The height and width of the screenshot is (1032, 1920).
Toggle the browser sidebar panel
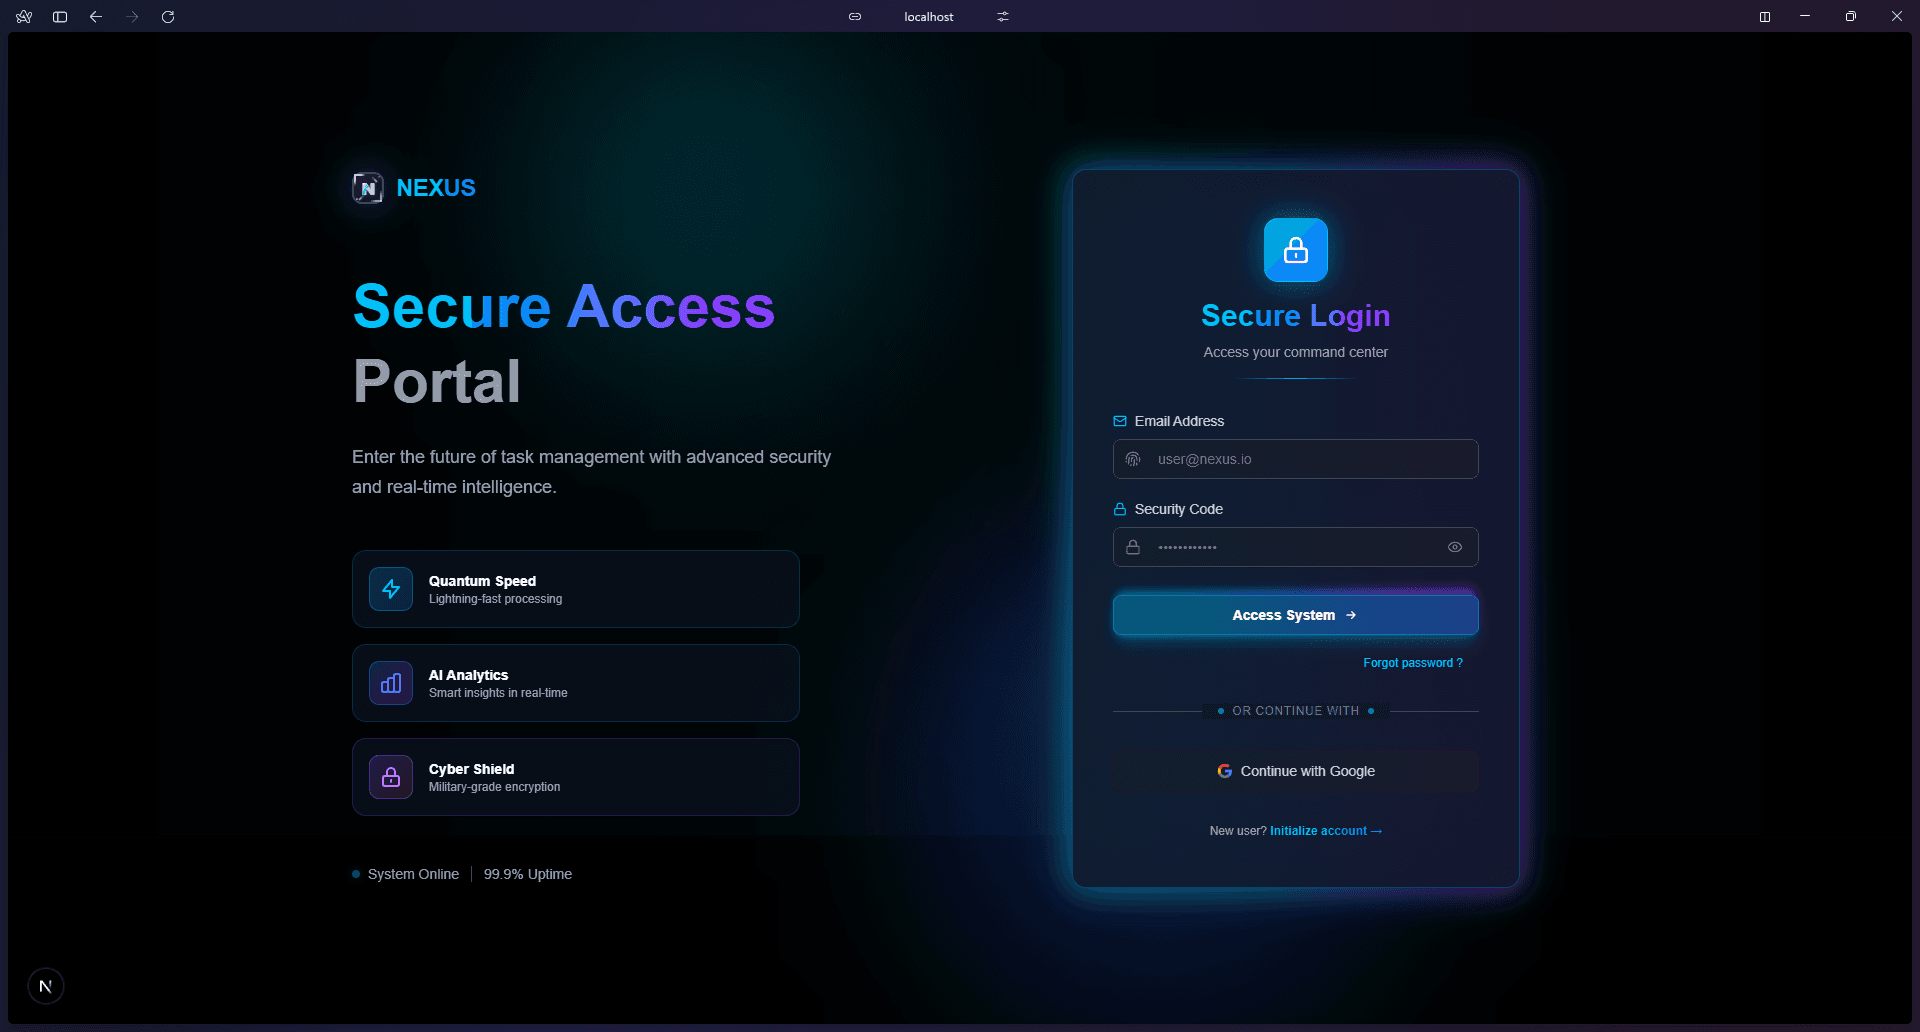pos(59,17)
